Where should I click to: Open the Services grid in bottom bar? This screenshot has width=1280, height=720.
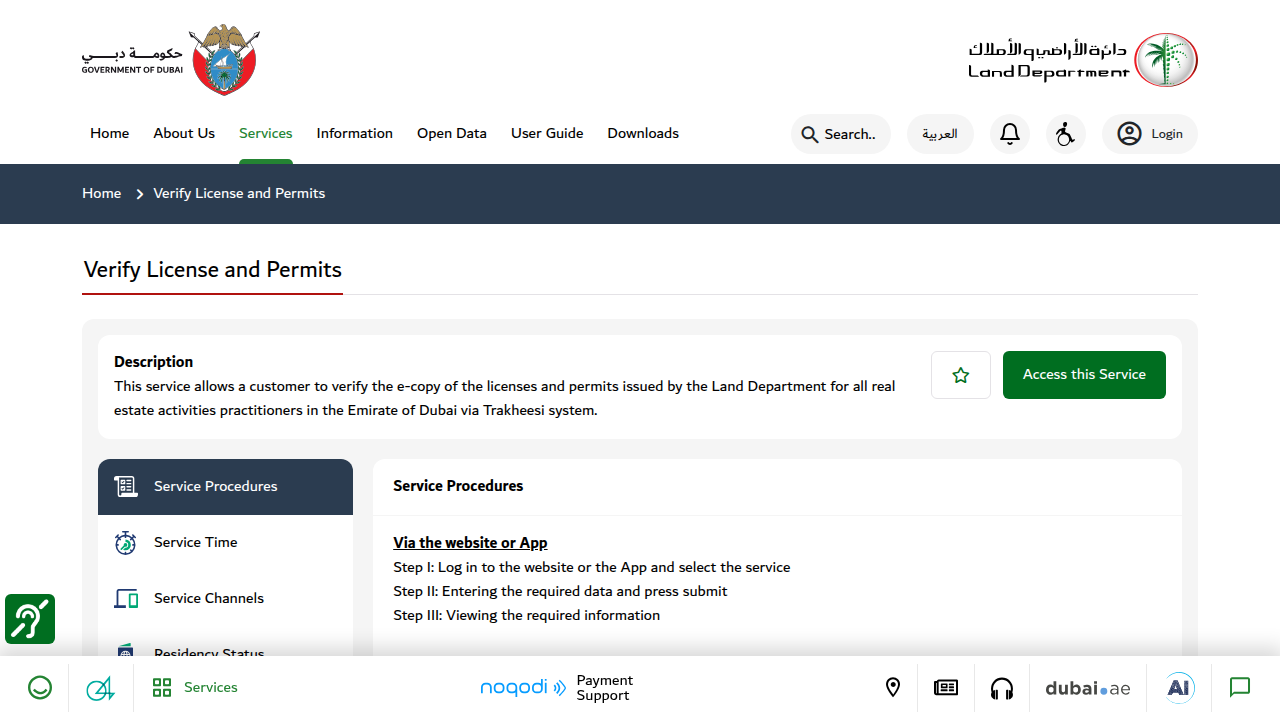click(195, 688)
